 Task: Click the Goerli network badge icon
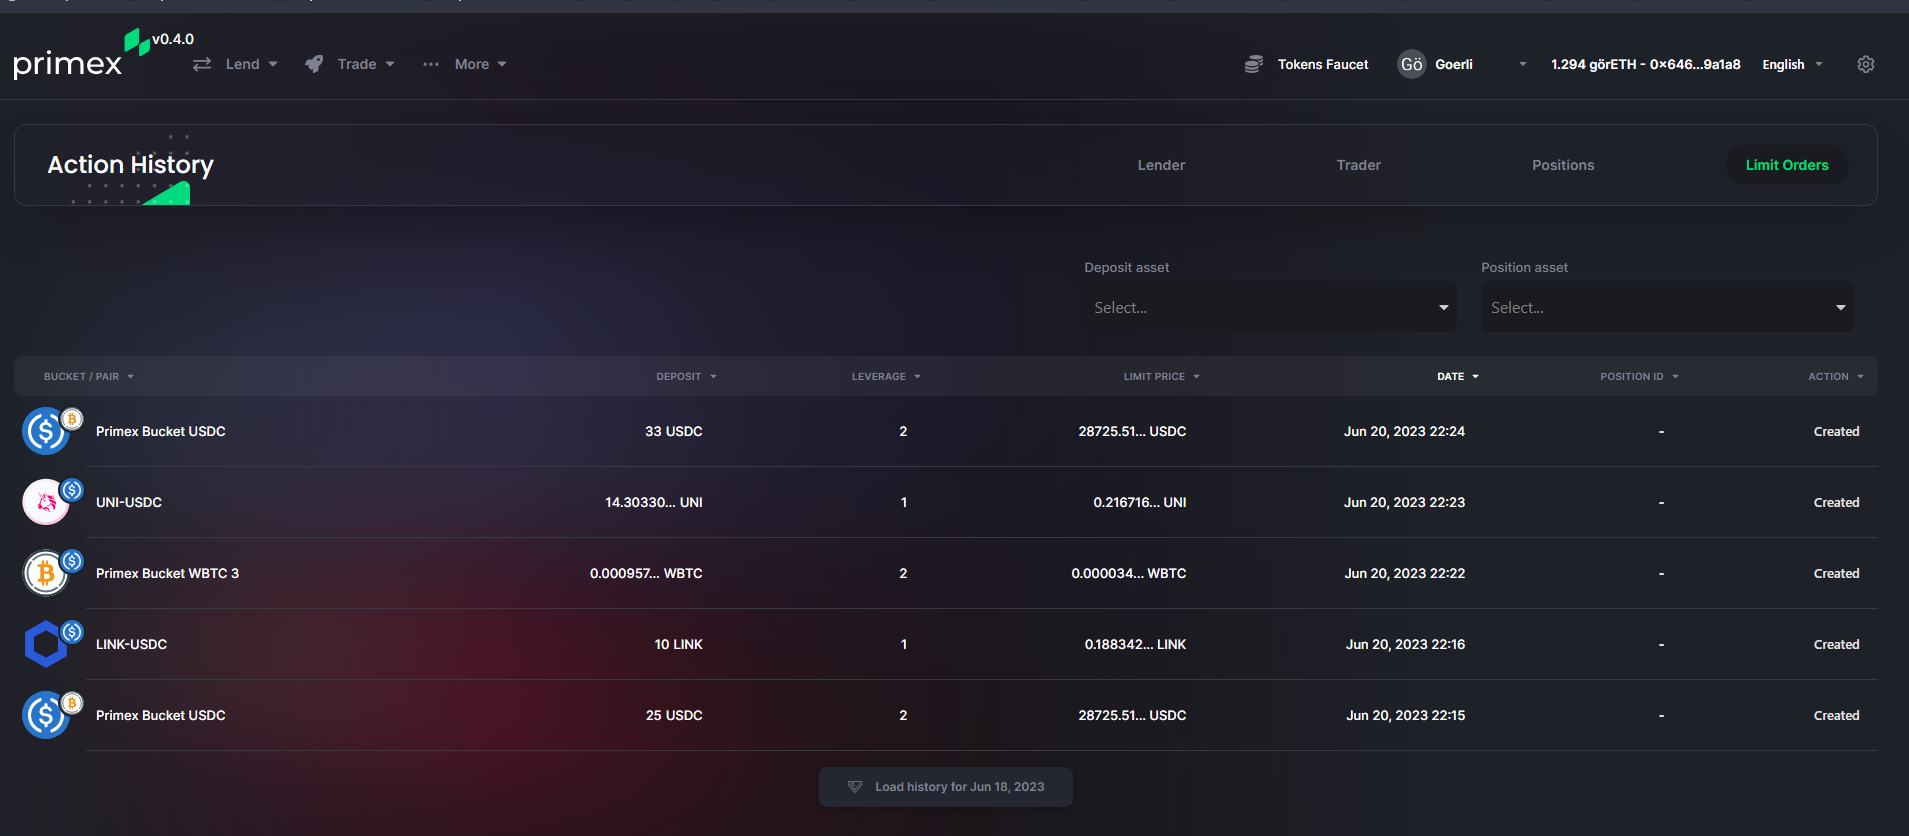(1411, 64)
